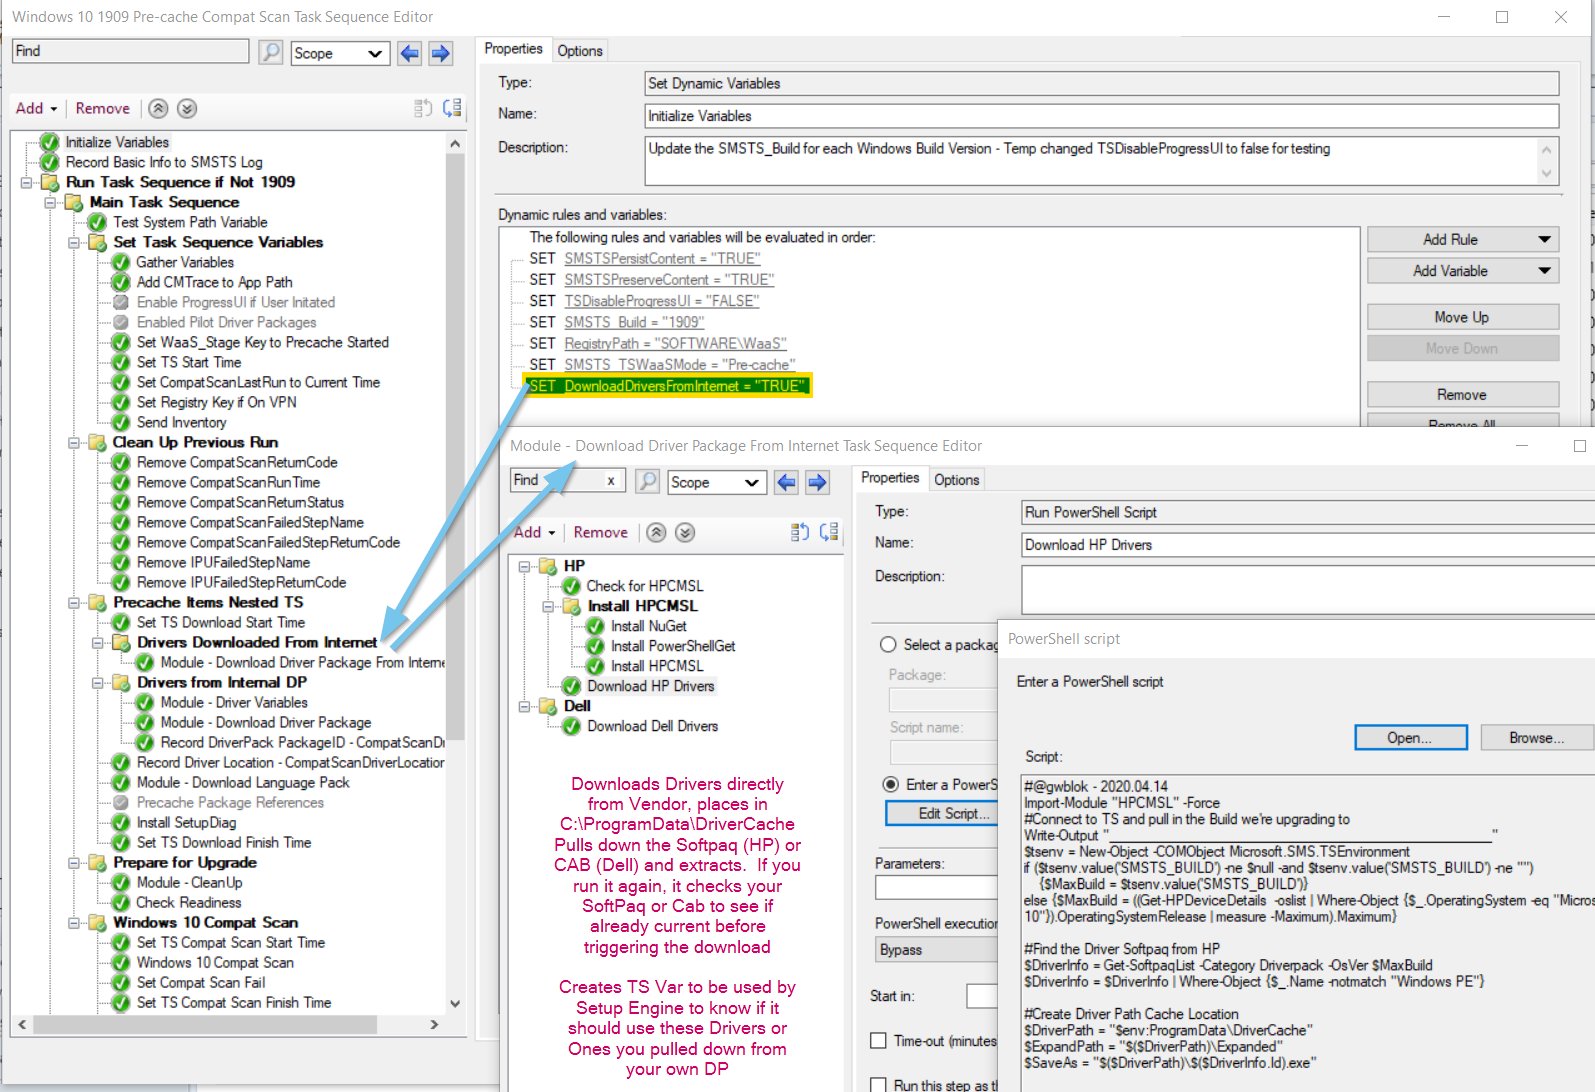
Task: Open the PowerShell execution policy Bypass dropdown
Action: (936, 950)
